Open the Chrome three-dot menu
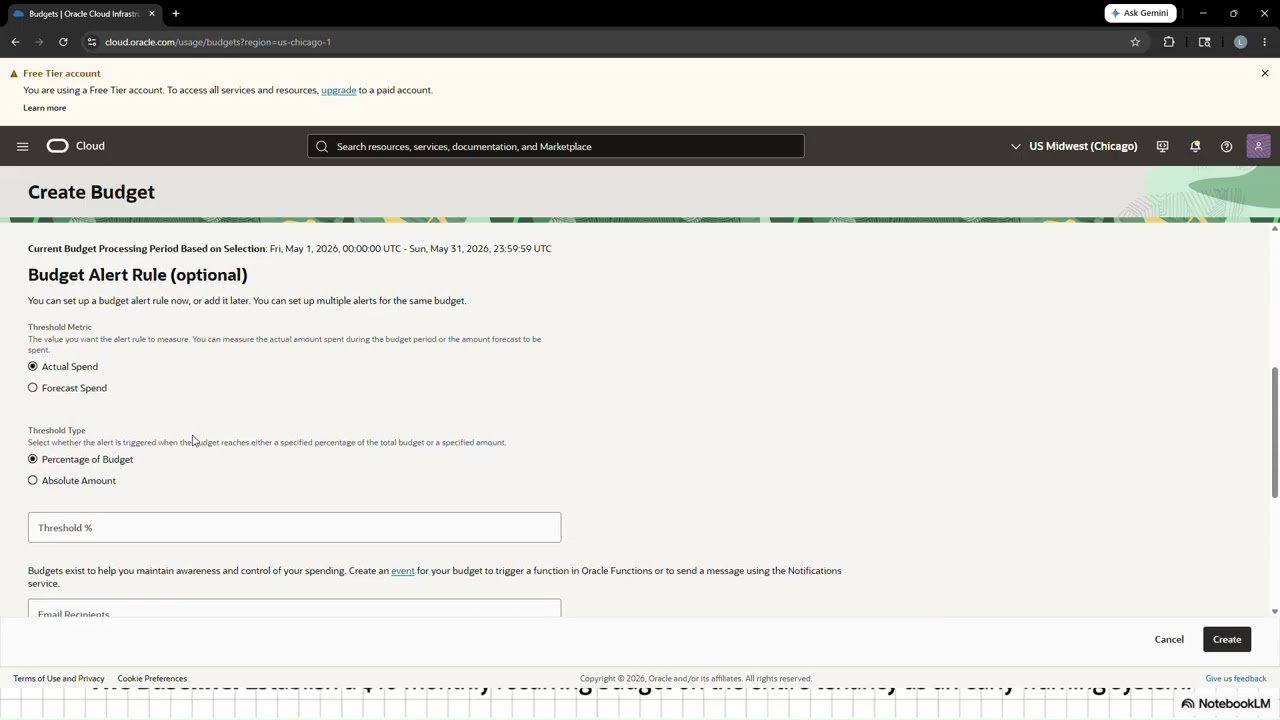Image resolution: width=1280 pixels, height=720 pixels. [x=1265, y=42]
